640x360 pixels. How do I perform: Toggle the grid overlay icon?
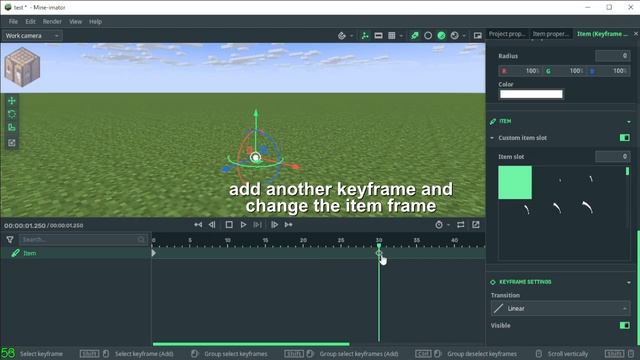pos(391,36)
